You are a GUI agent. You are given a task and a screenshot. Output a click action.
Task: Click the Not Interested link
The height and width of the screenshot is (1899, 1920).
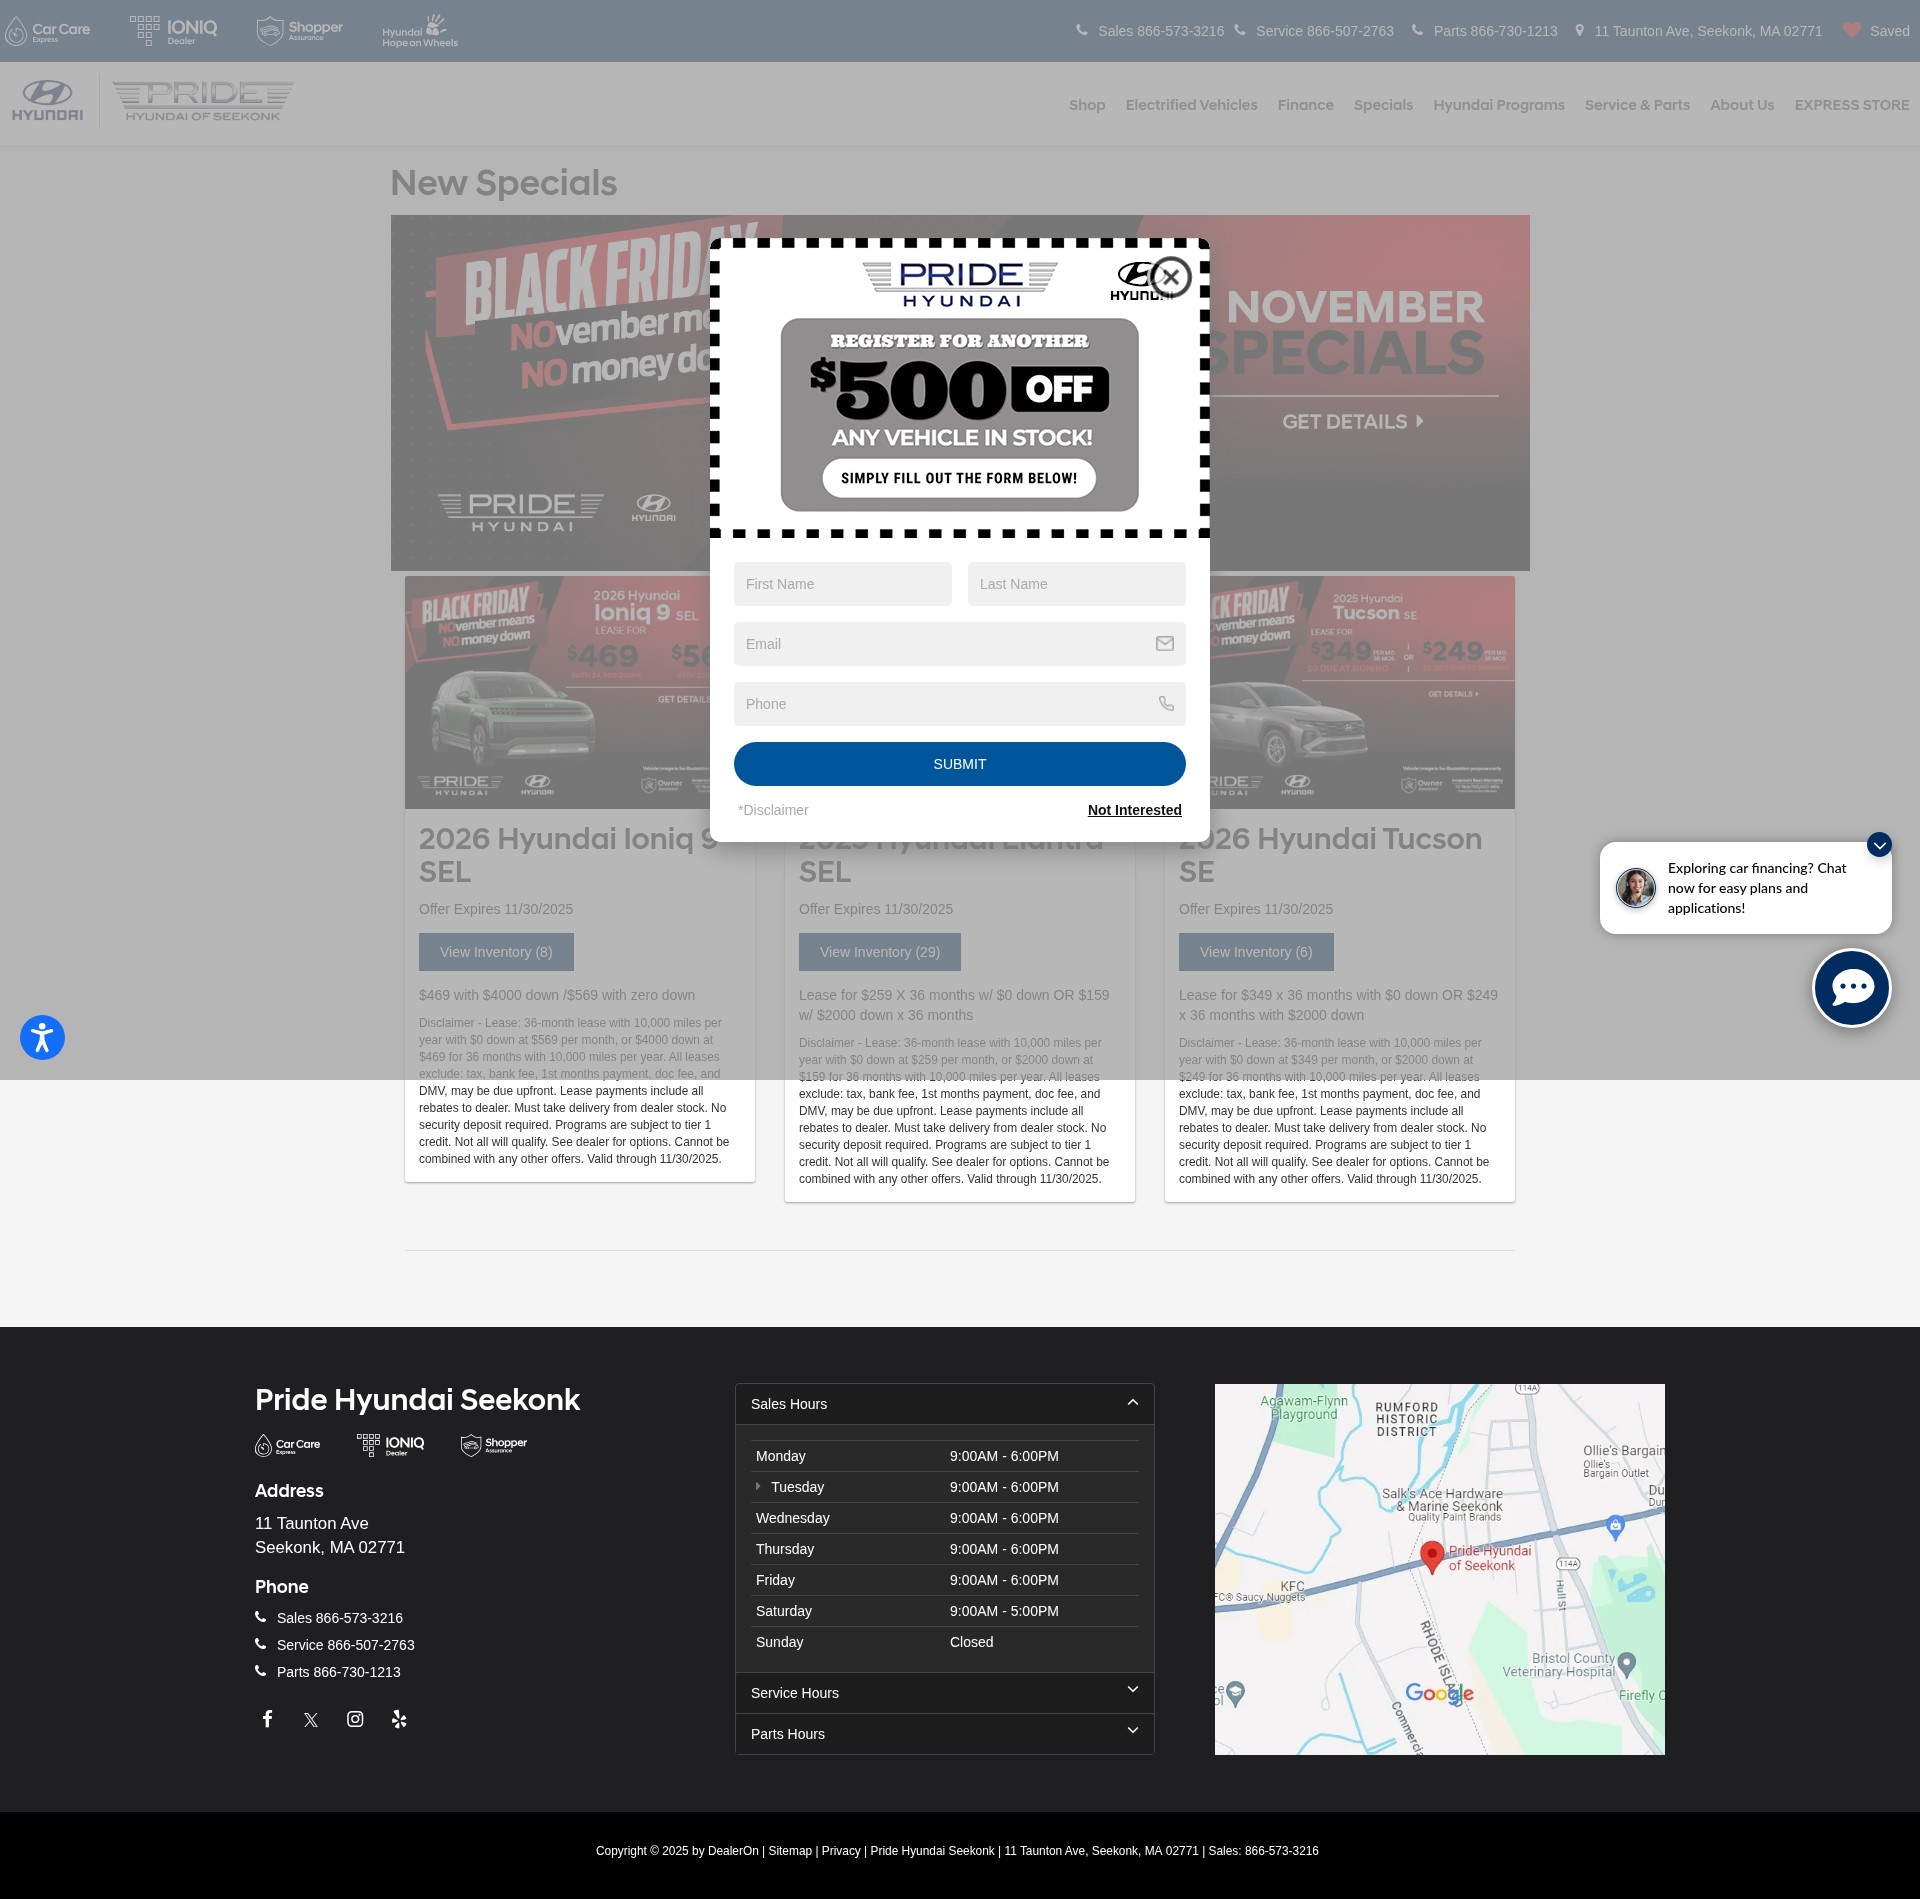click(x=1135, y=810)
